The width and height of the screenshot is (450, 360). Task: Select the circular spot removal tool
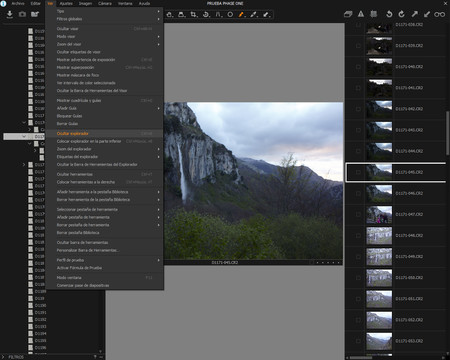tap(230, 14)
